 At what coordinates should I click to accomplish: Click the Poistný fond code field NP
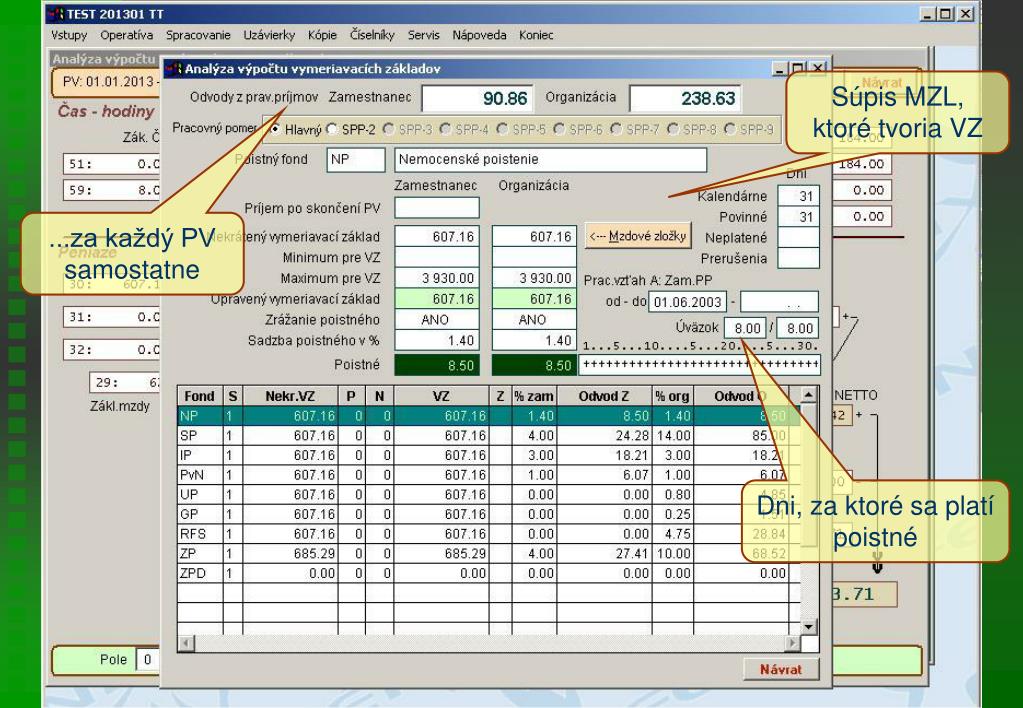tap(356, 160)
